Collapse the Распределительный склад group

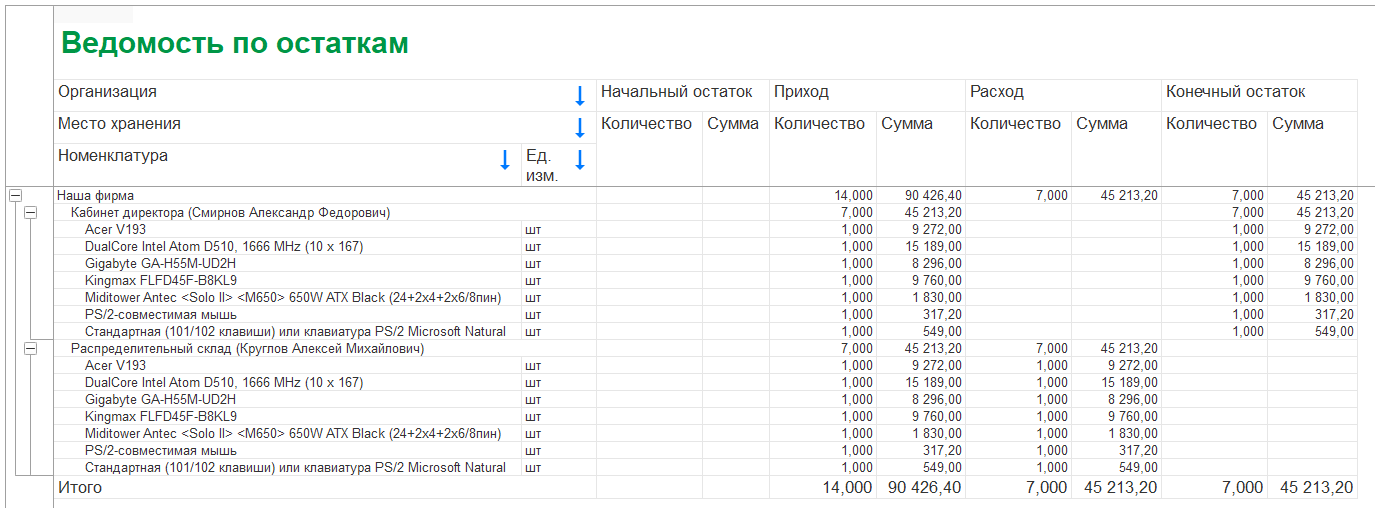[30, 349]
